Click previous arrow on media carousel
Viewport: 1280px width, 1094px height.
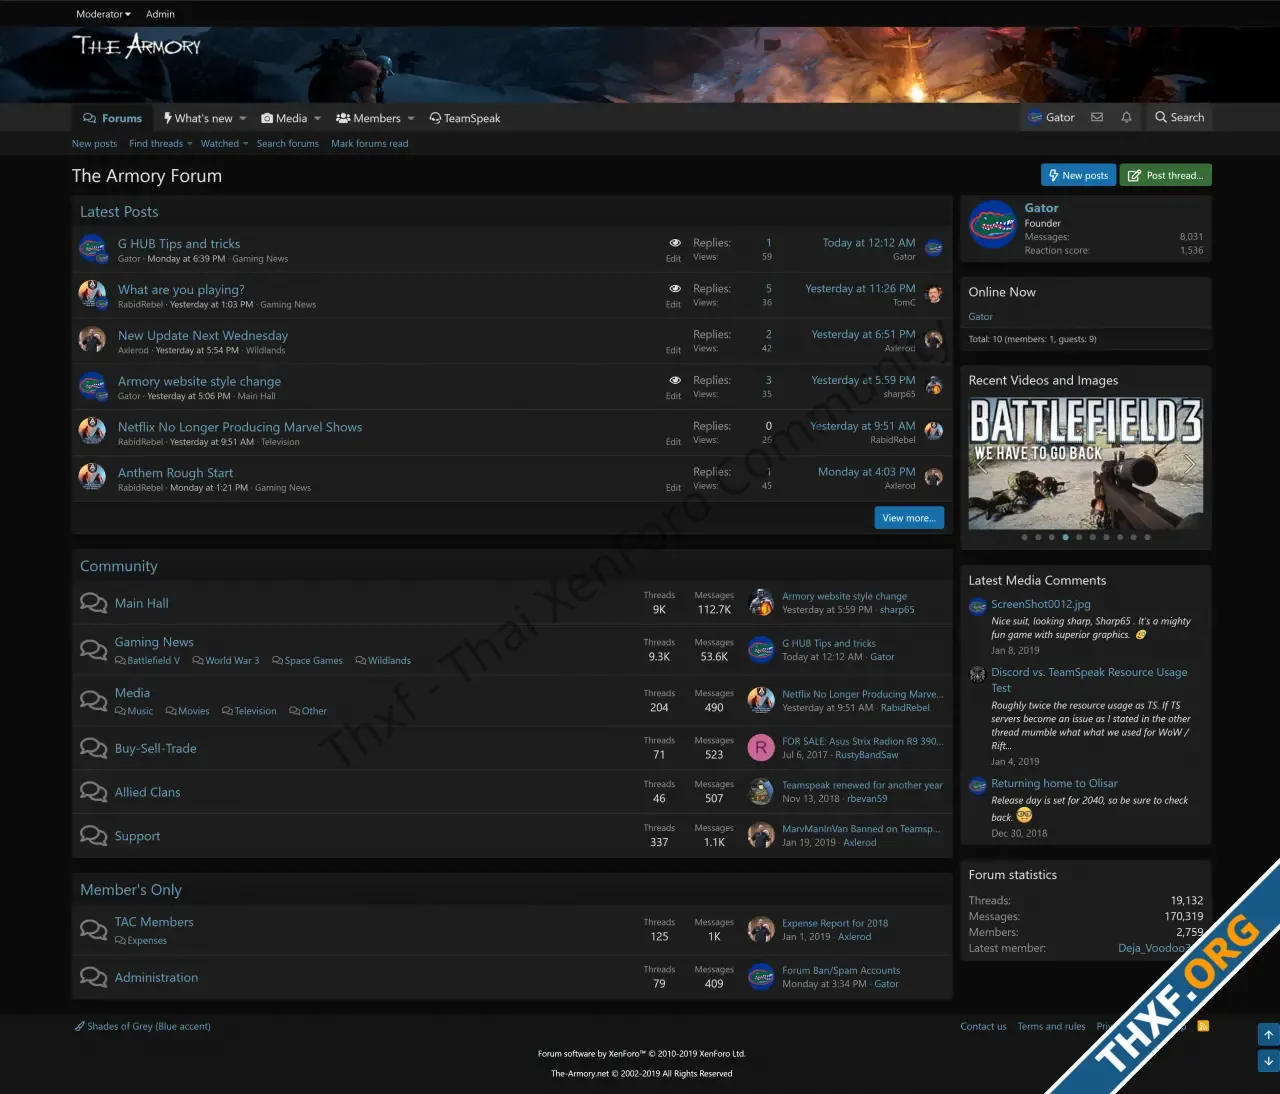pos(982,464)
